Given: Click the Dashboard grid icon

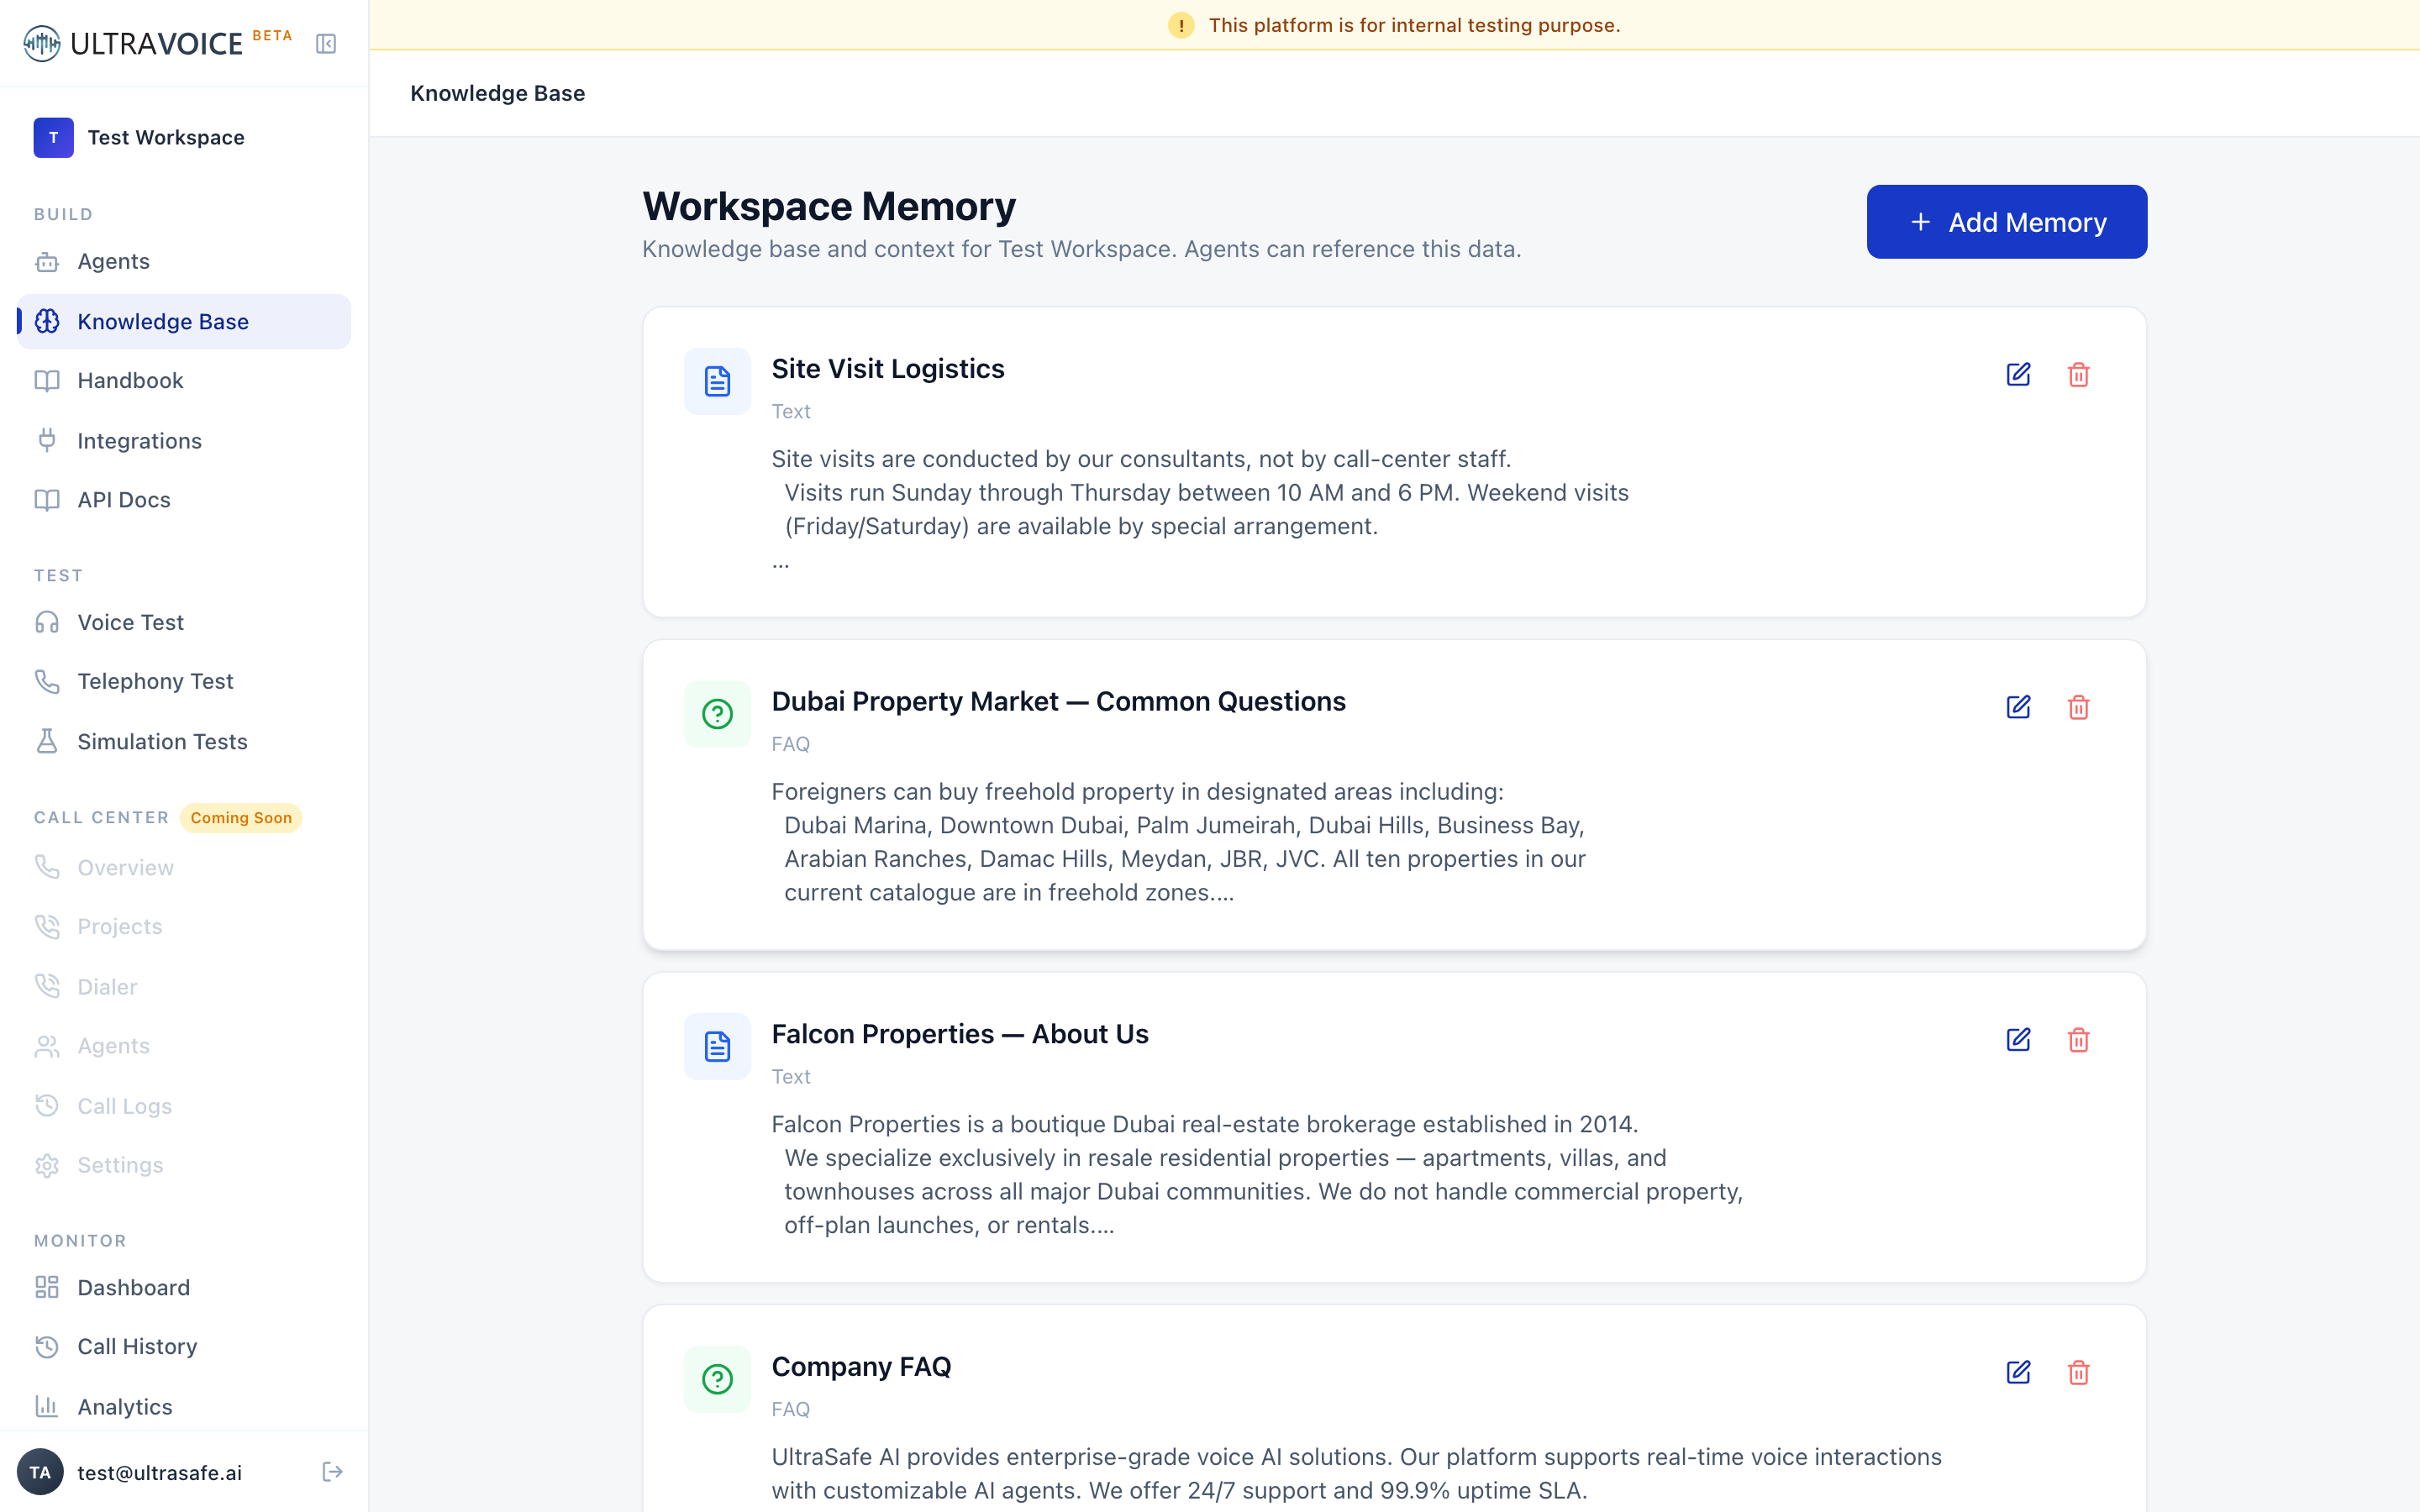Looking at the screenshot, I should 47,1288.
